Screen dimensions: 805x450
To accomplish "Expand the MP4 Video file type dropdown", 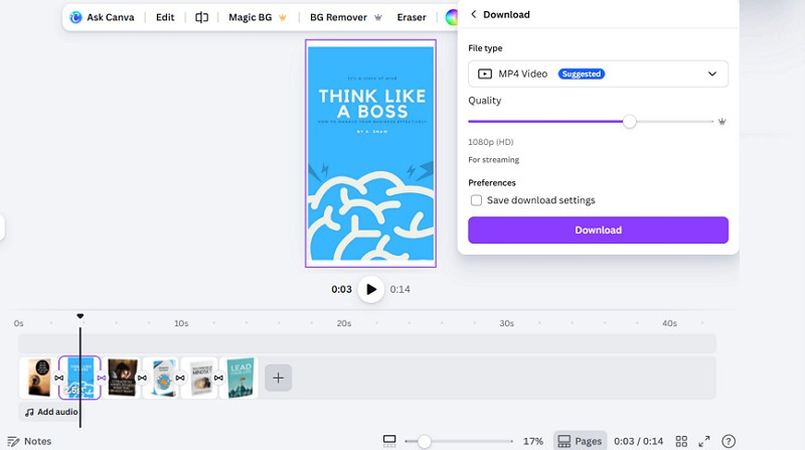I will pyautogui.click(x=598, y=74).
